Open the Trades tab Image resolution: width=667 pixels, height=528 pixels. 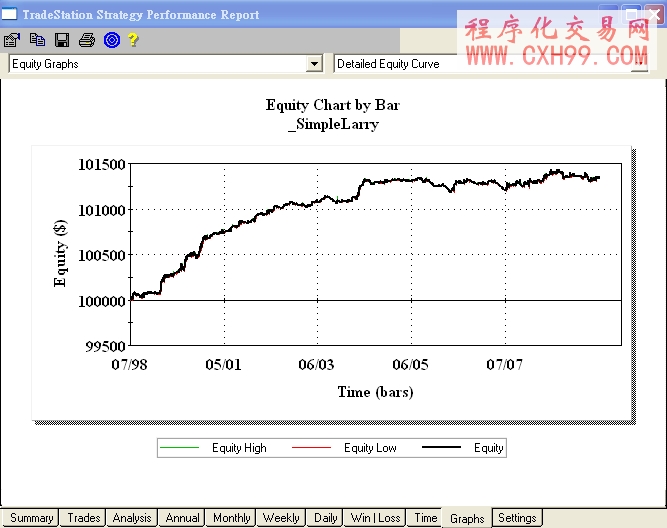point(84,518)
